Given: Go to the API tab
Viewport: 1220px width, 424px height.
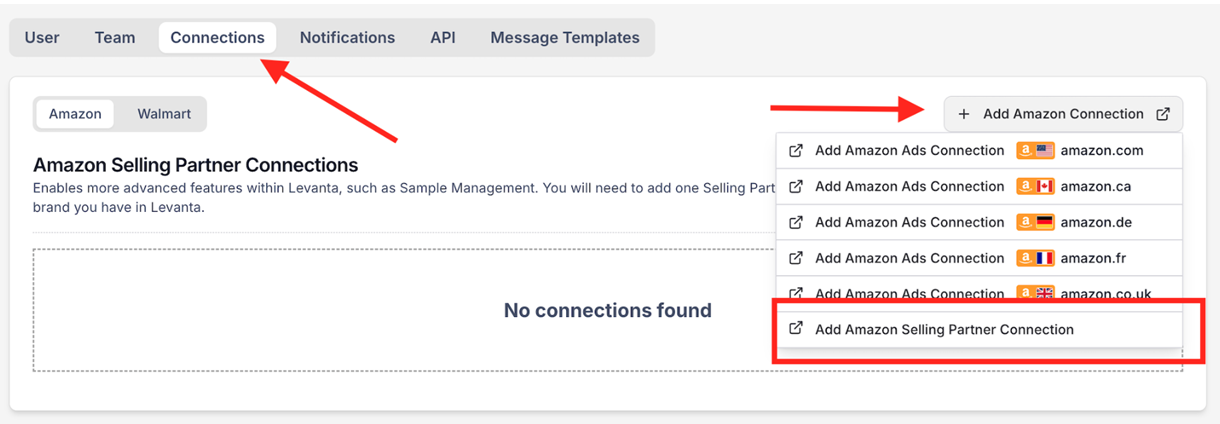Looking at the screenshot, I should coord(443,38).
